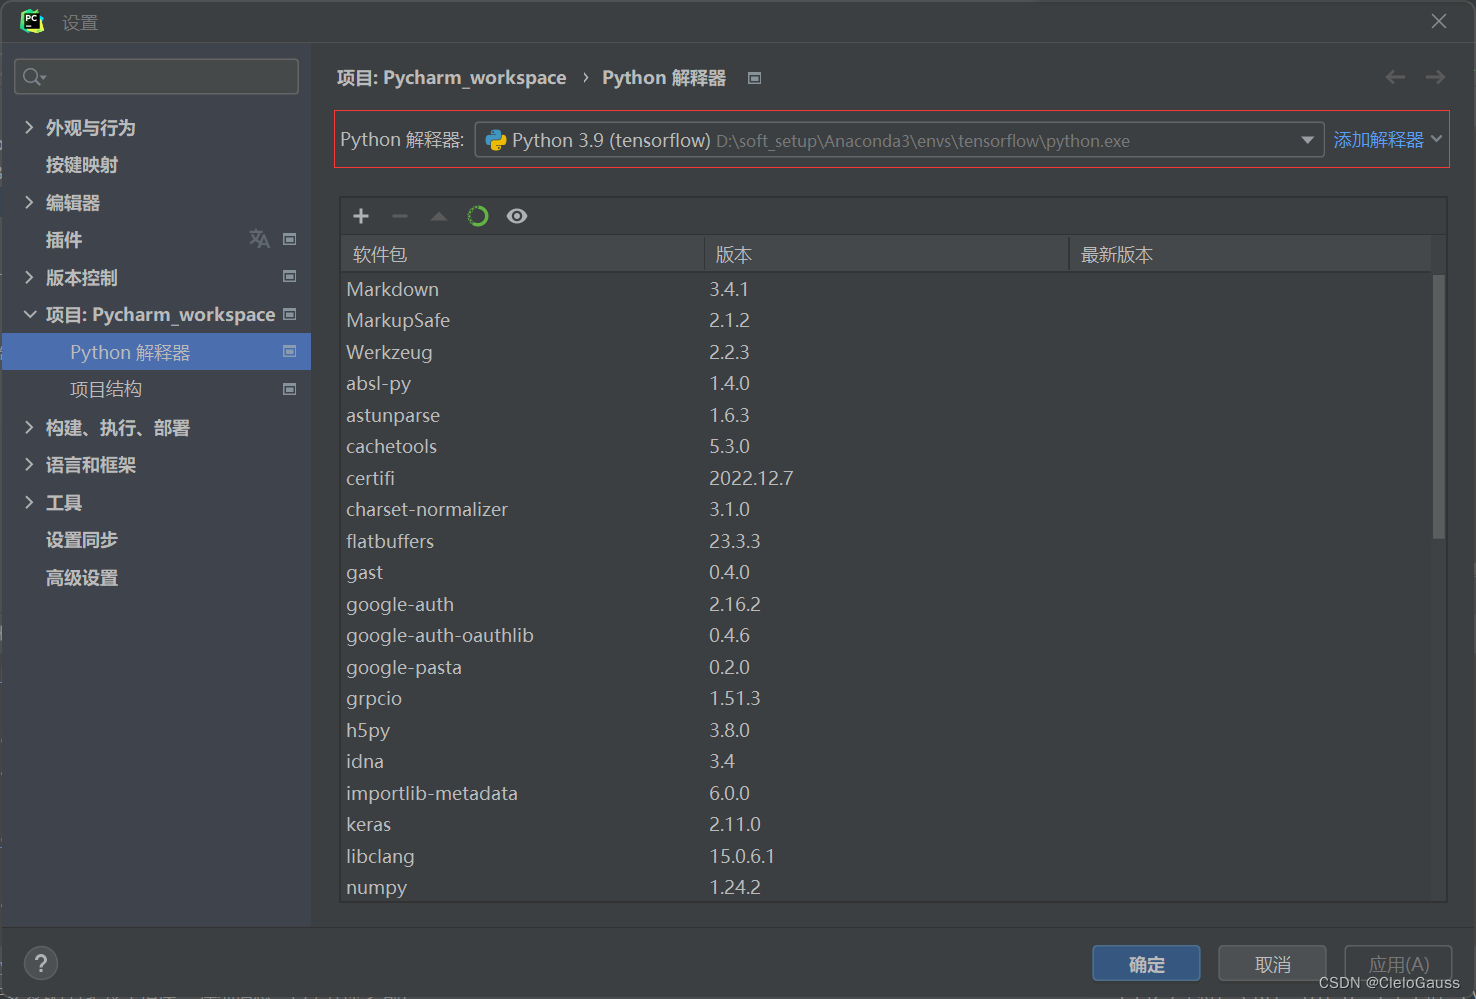1476x999 pixels.
Task: Expand the 工具 section
Action: click(x=29, y=502)
